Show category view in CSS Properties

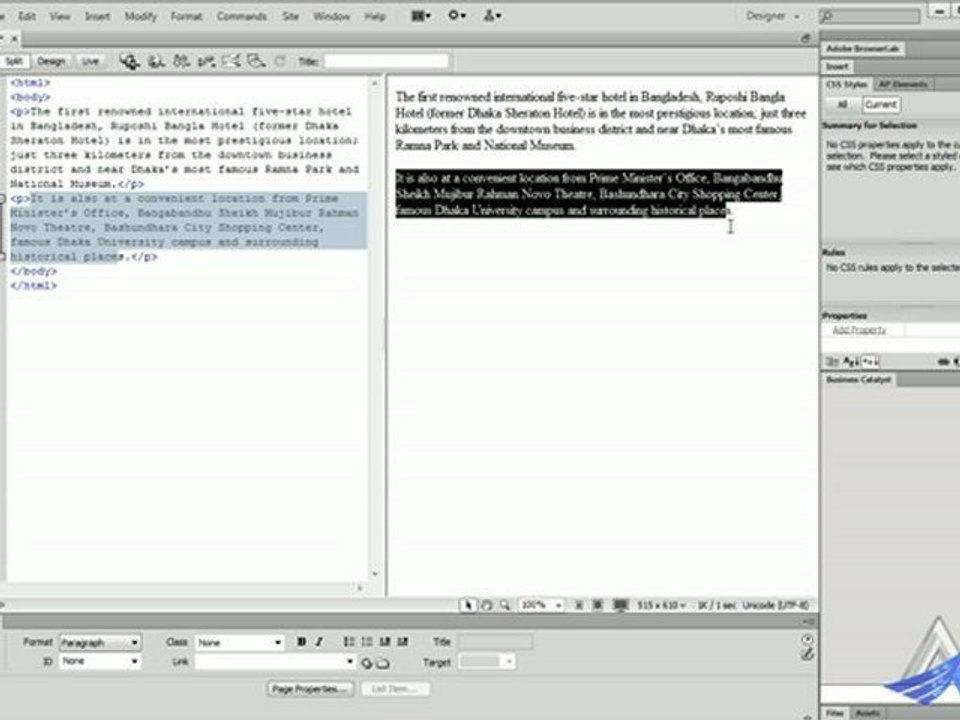[831, 362]
